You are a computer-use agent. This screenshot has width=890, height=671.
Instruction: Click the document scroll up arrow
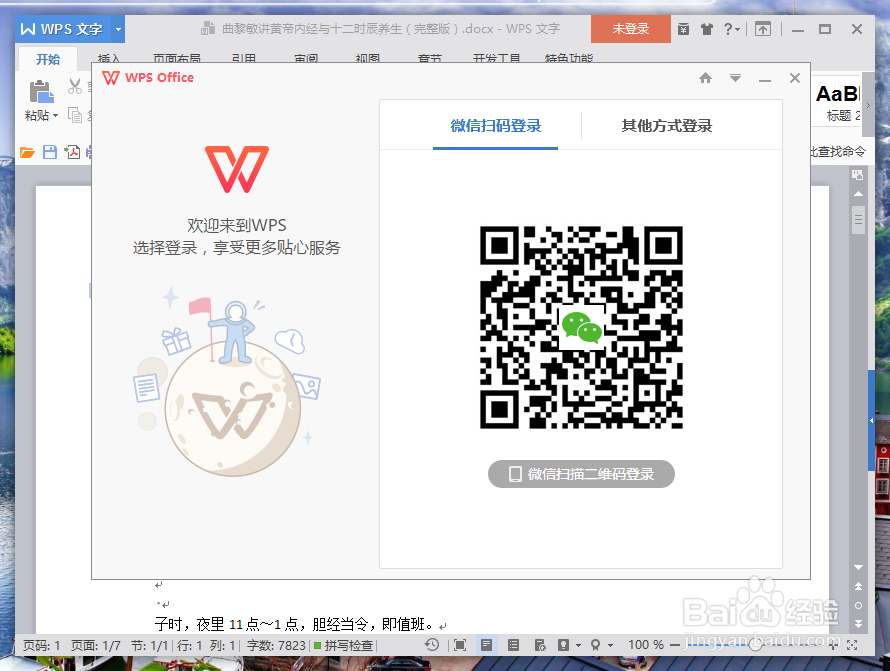point(858,194)
